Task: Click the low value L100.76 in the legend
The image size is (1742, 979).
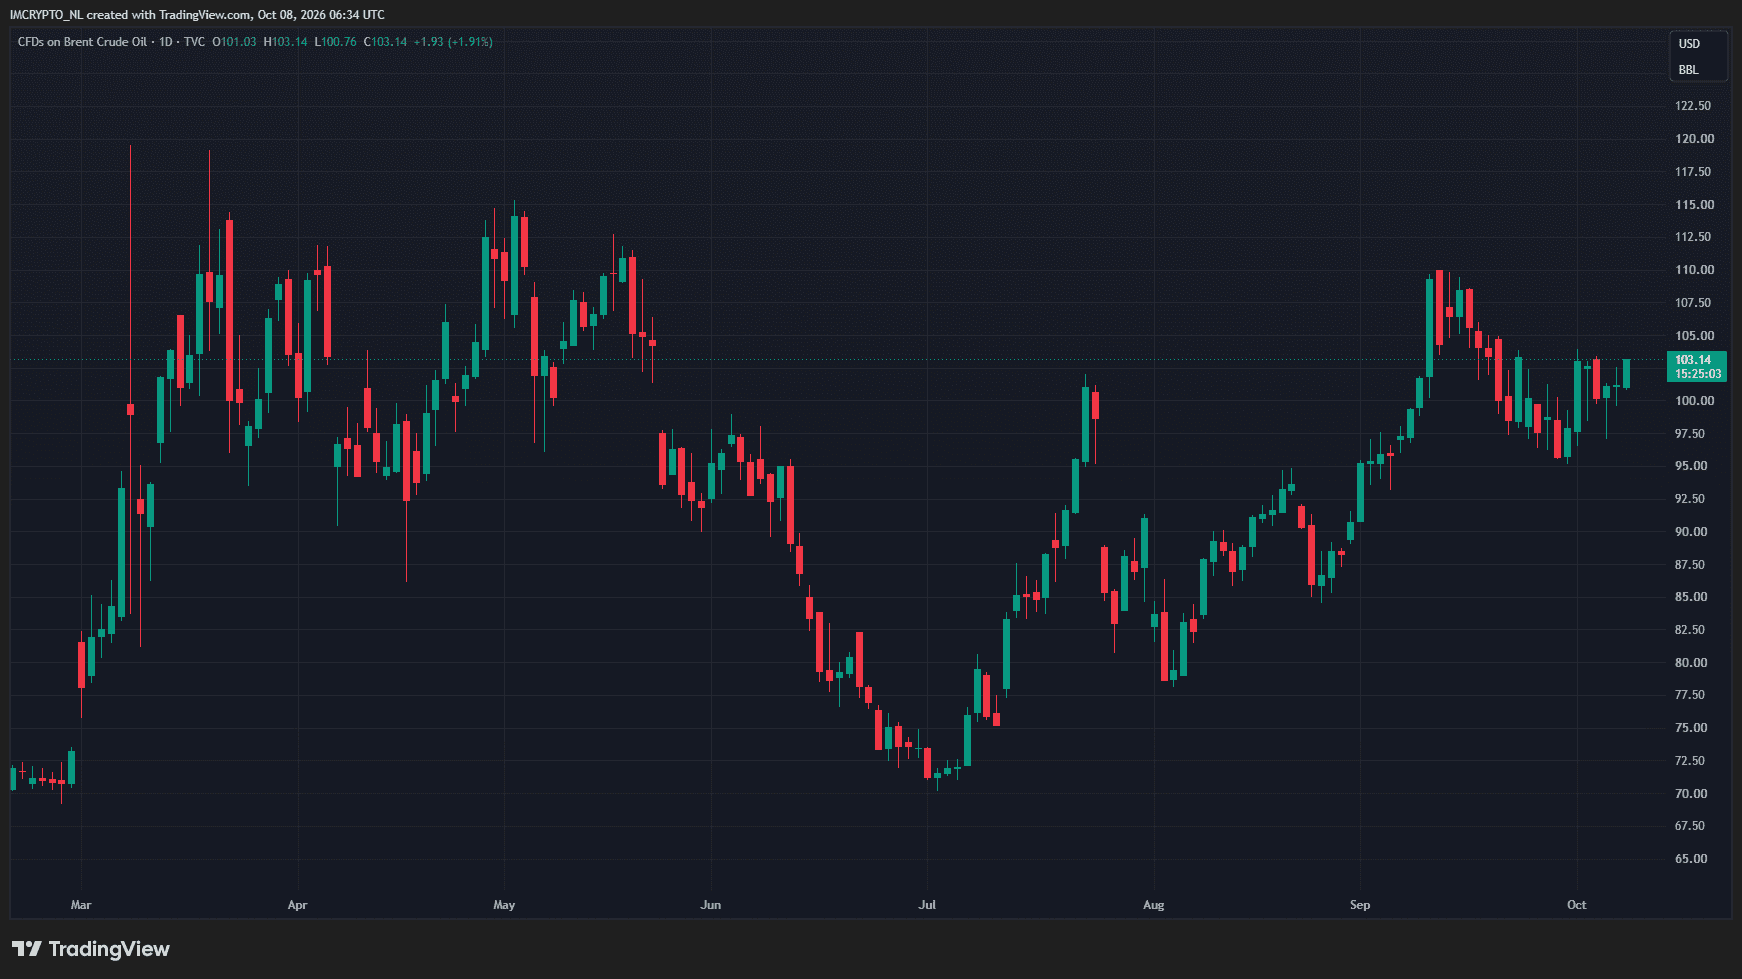Action: pos(335,42)
